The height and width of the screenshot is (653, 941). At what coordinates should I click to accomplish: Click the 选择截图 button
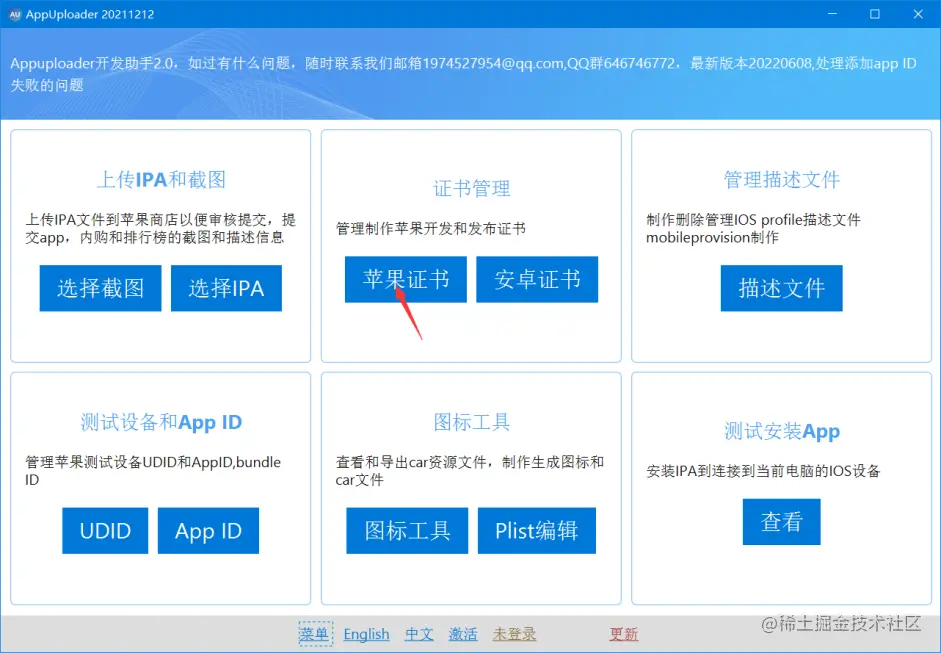coord(100,288)
